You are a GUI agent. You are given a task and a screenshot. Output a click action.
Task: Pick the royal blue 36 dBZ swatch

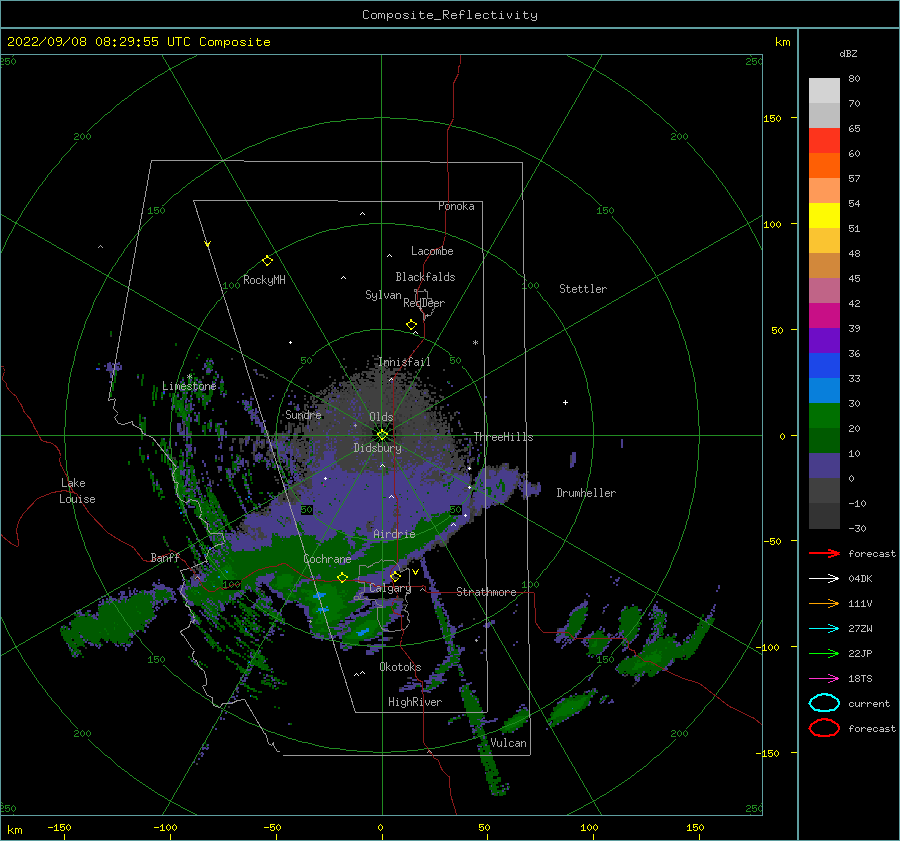[824, 366]
